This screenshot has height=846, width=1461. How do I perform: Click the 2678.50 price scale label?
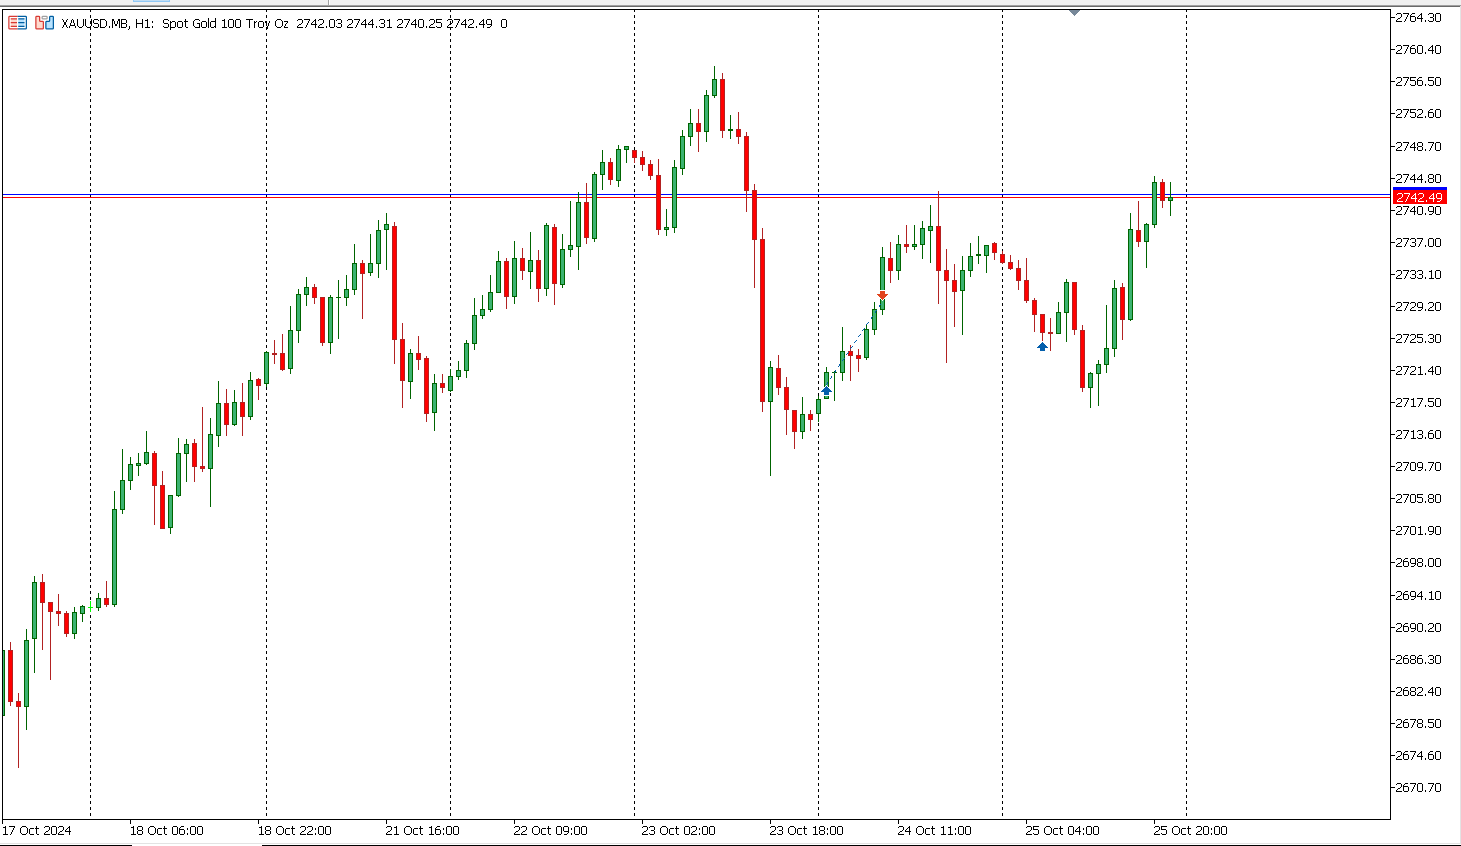[x=1418, y=723]
